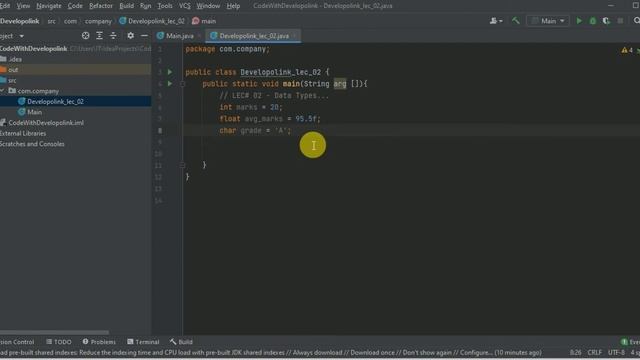Click the Expand All icon in Project panel
Viewport: 640px width, 360px height.
(99, 36)
